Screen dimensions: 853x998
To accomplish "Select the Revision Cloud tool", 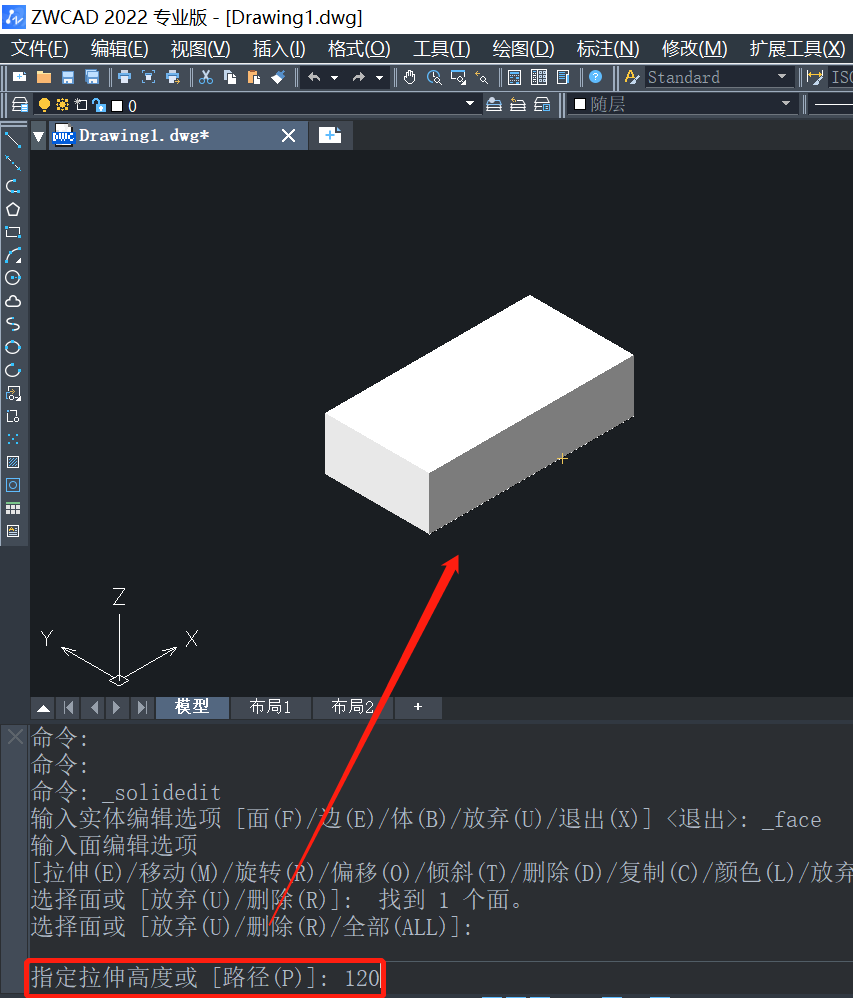I will click(x=13, y=301).
